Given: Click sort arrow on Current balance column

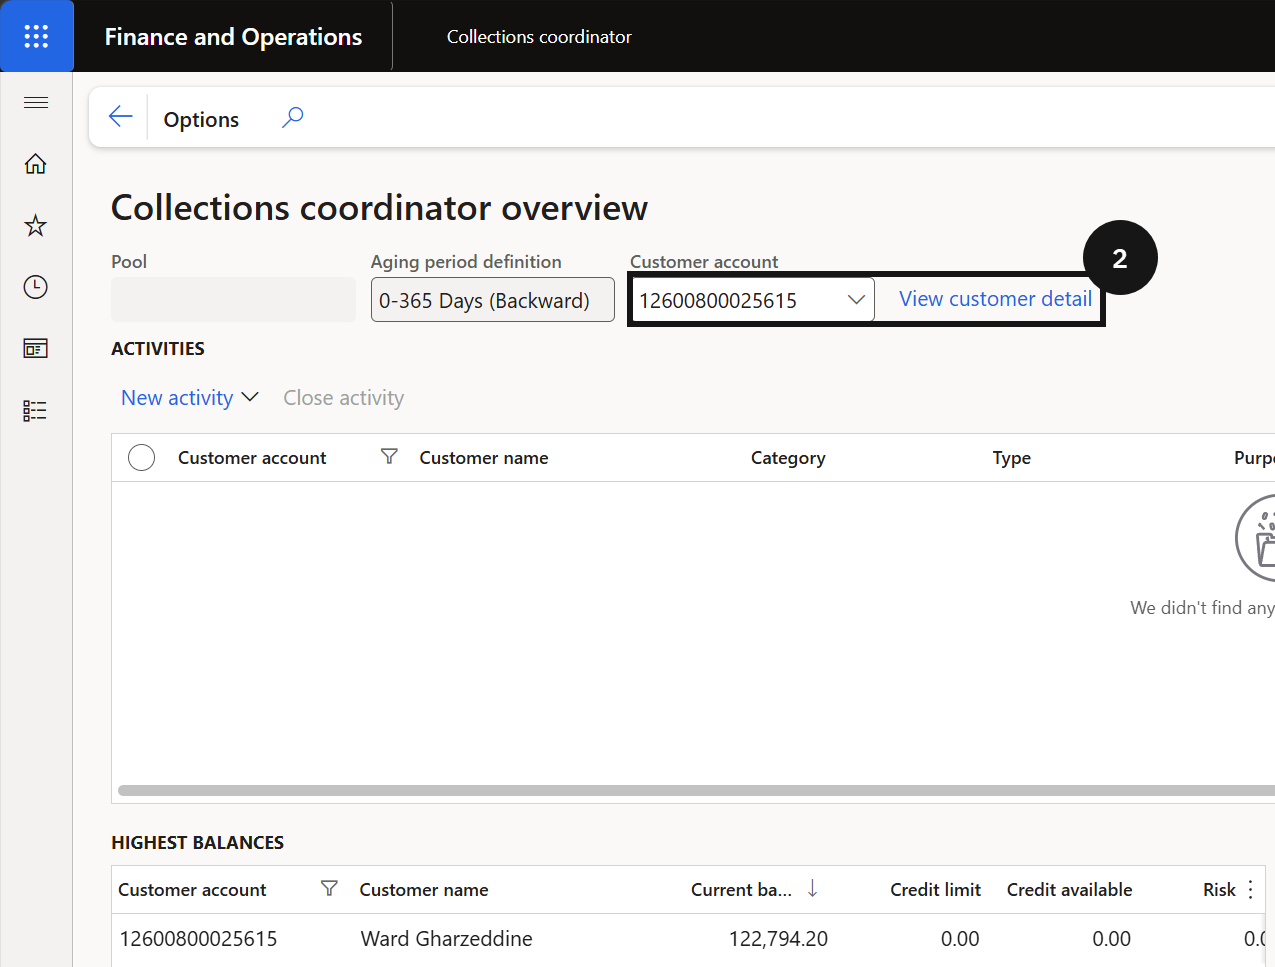Looking at the screenshot, I should coord(813,888).
